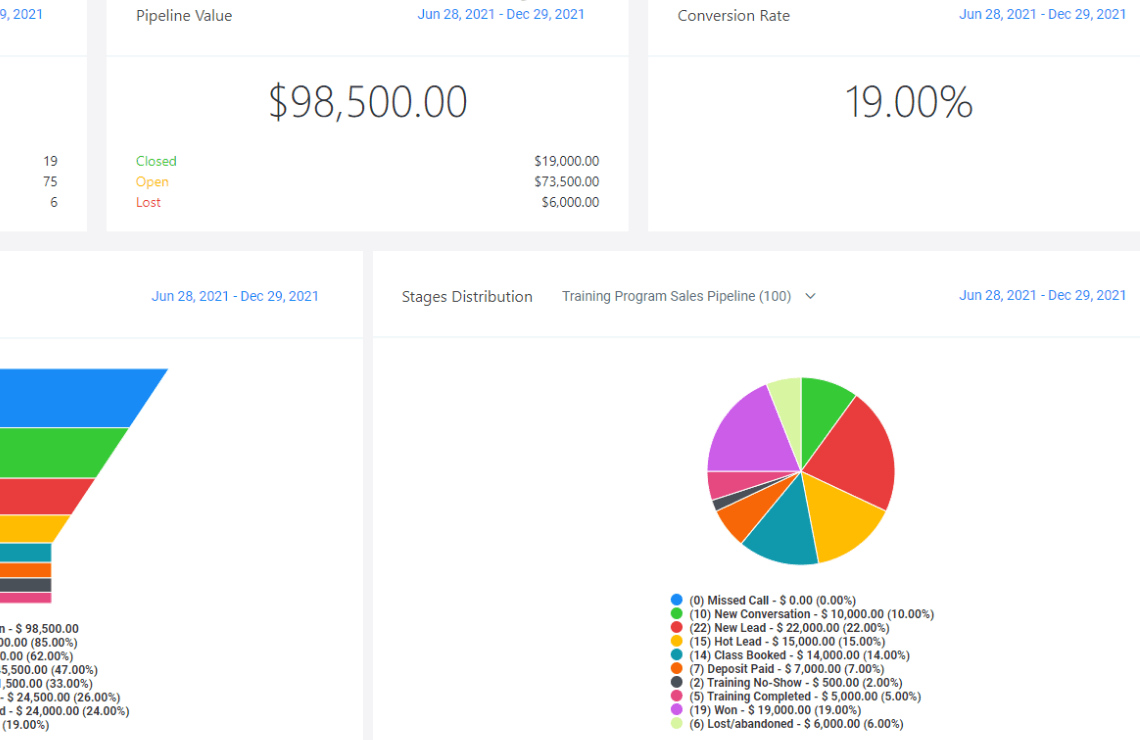
Task: Click the Conversion Rate heading
Action: [734, 15]
